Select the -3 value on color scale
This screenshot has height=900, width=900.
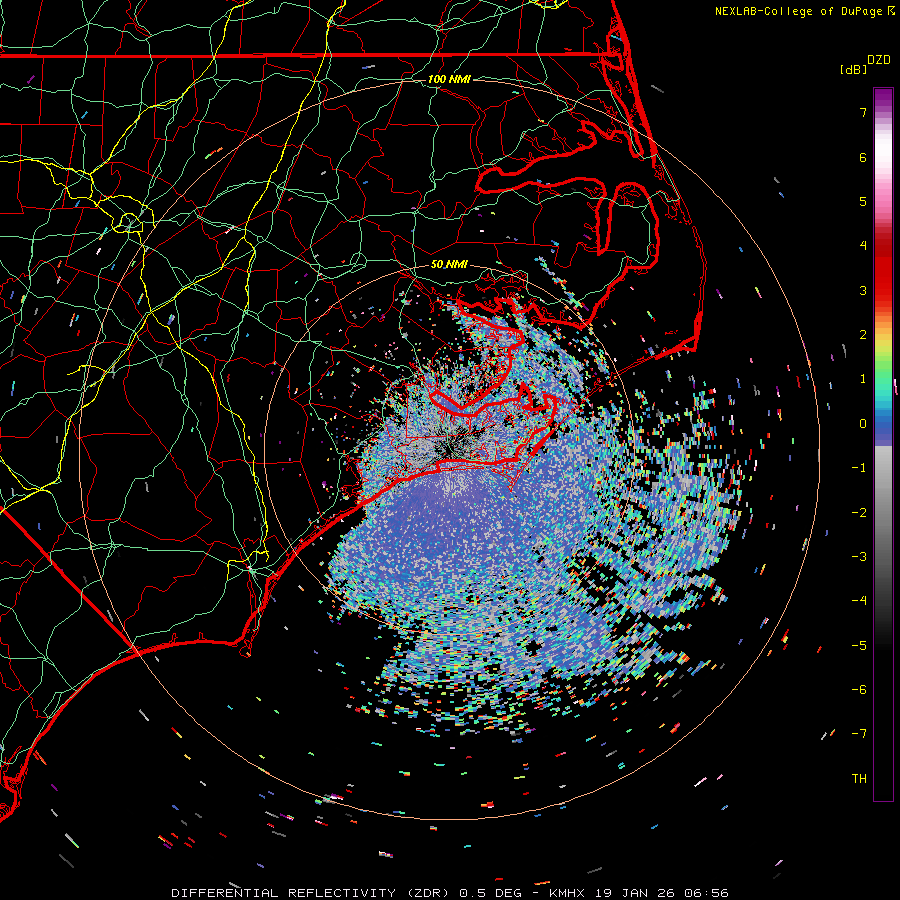pyautogui.click(x=859, y=557)
